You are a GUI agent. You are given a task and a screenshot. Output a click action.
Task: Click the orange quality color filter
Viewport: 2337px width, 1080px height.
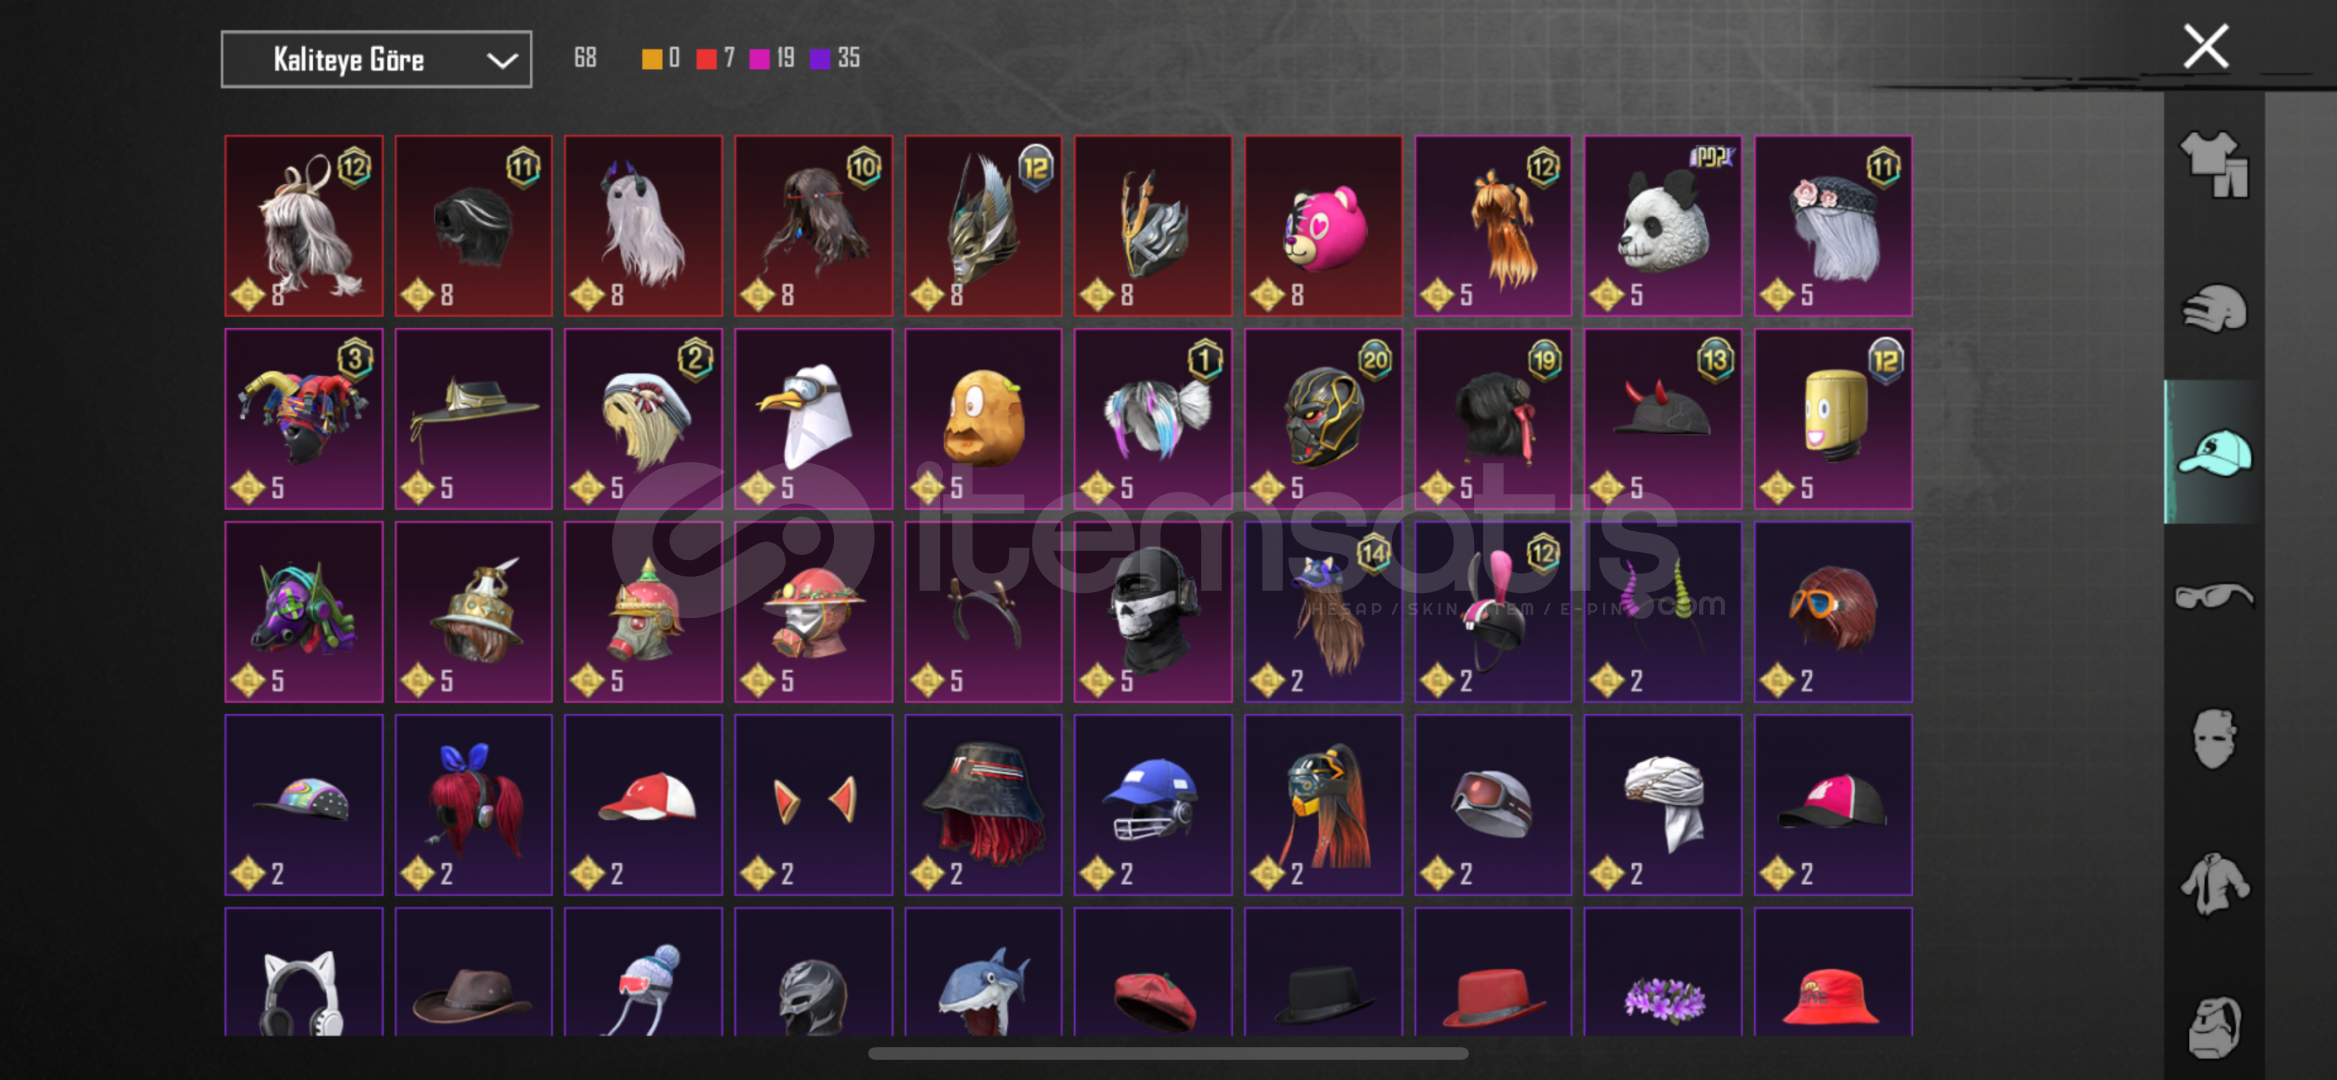(651, 59)
